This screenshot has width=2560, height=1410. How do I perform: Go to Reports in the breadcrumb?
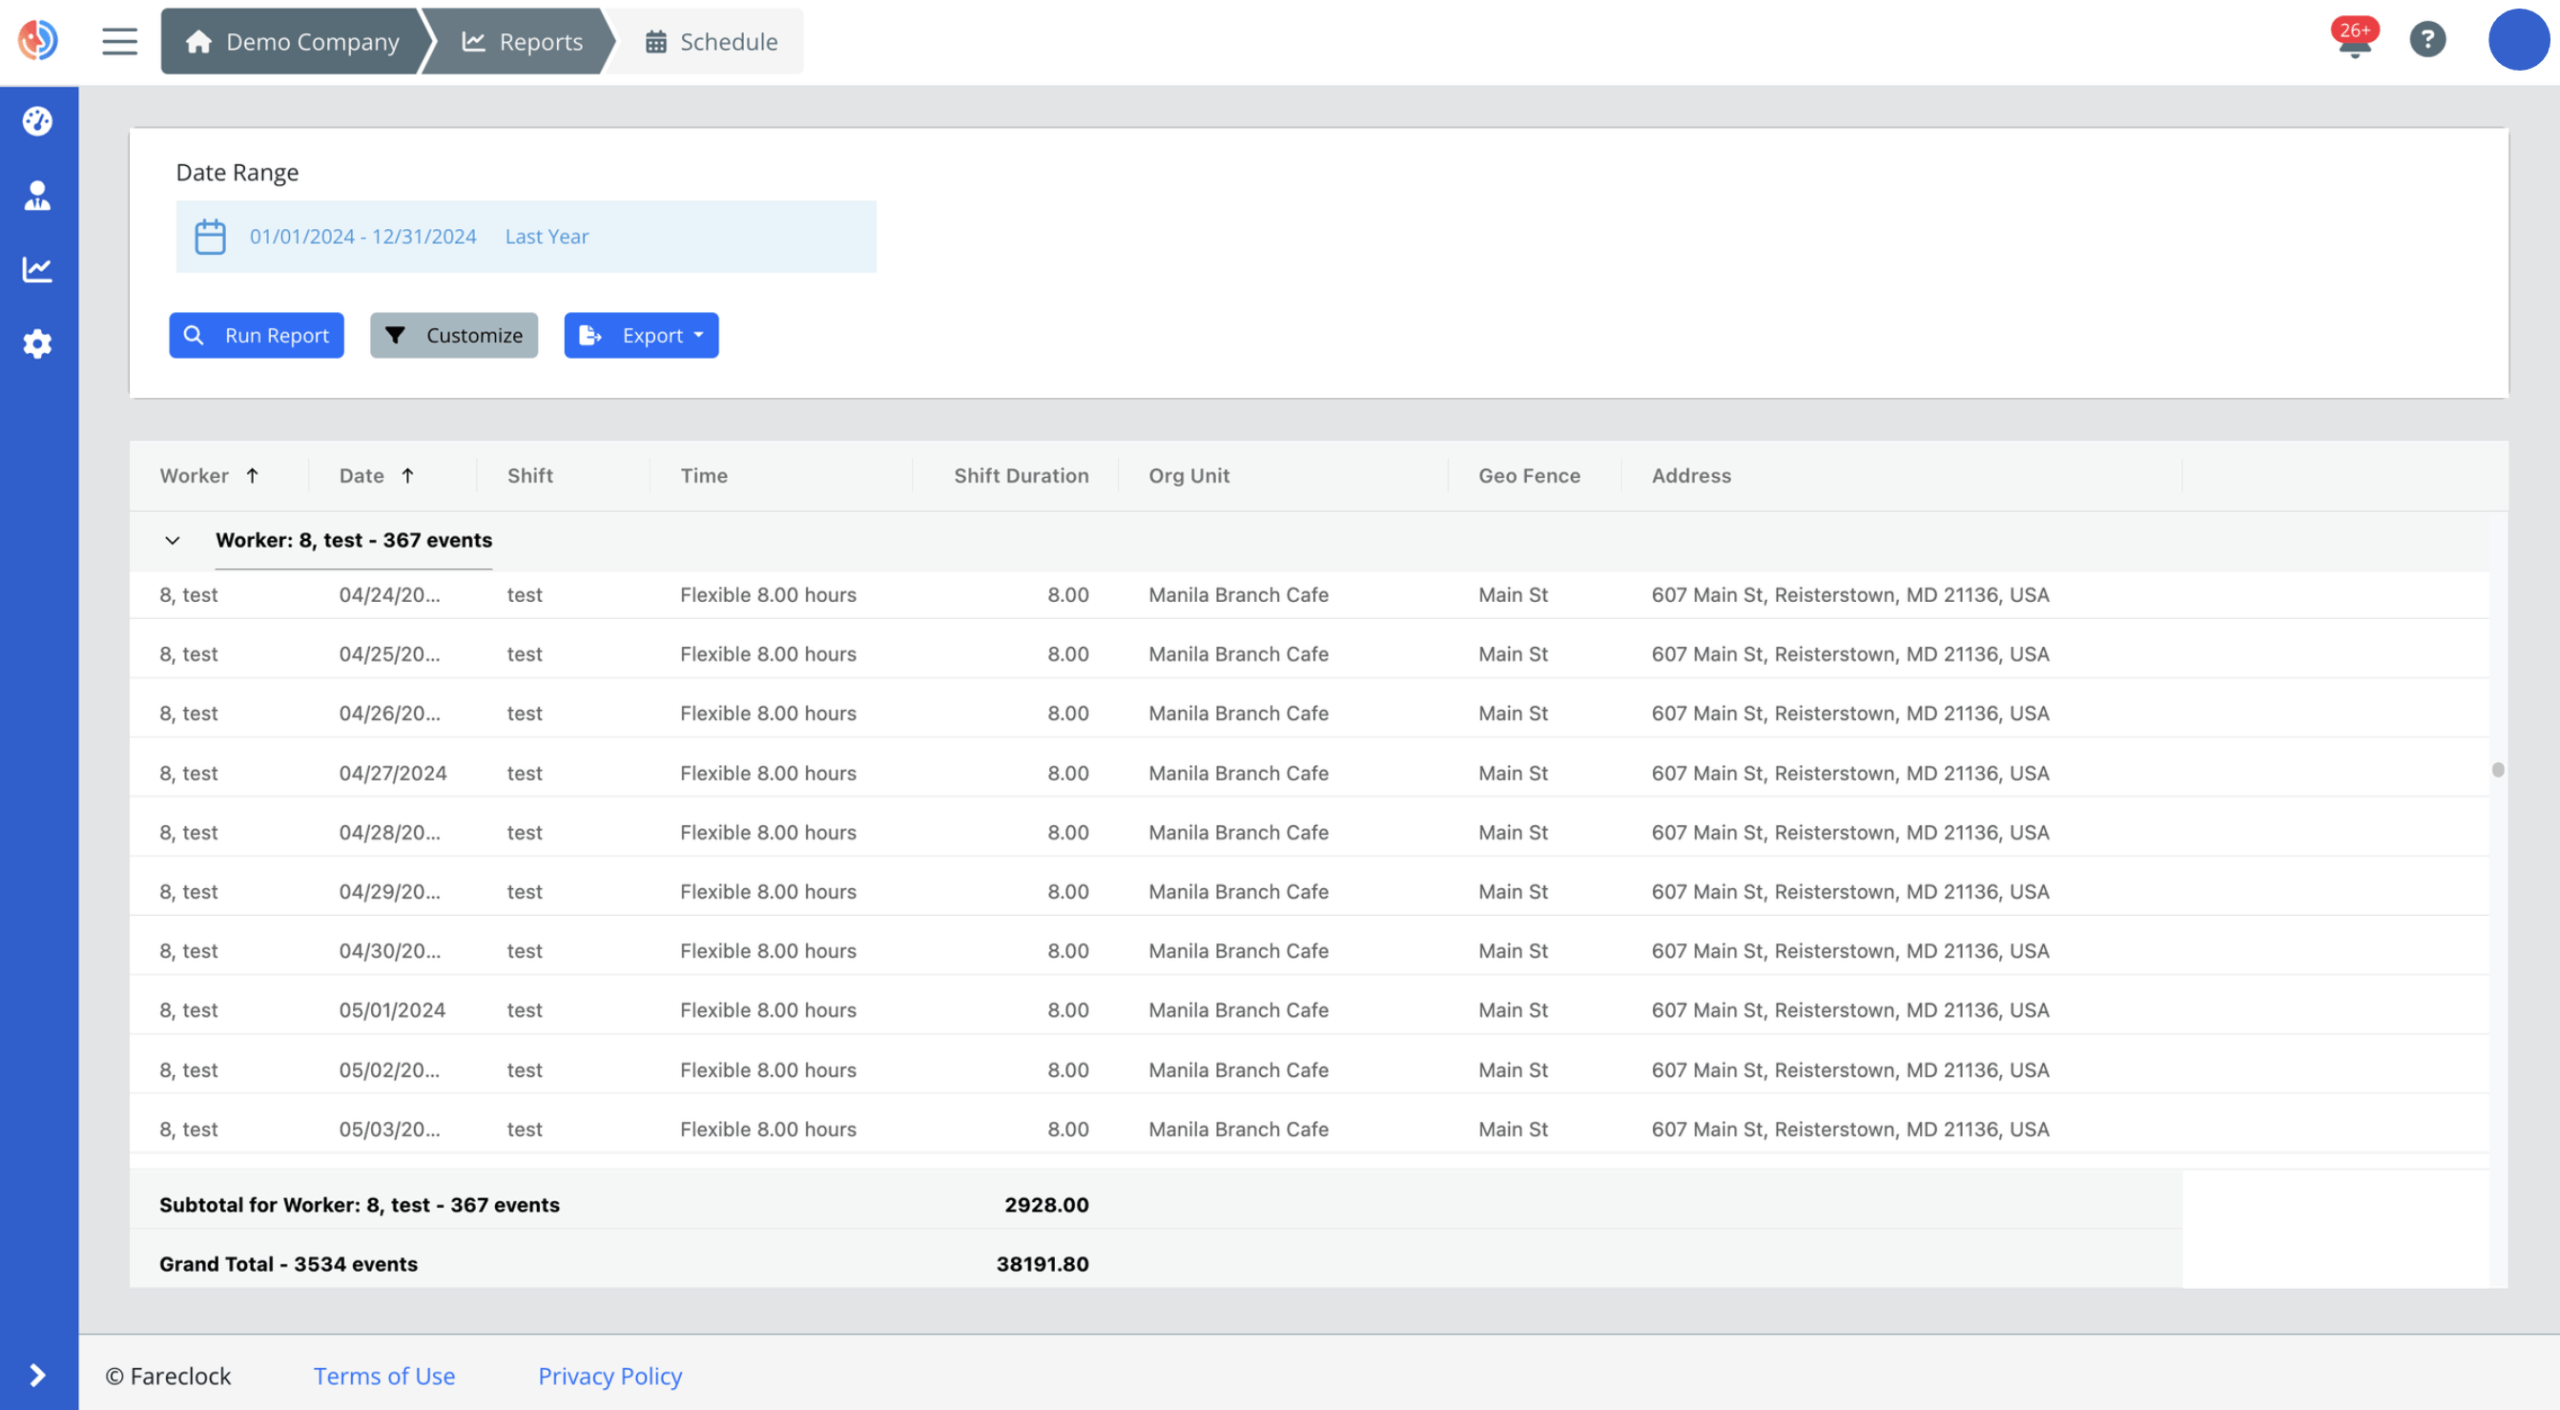(x=525, y=41)
